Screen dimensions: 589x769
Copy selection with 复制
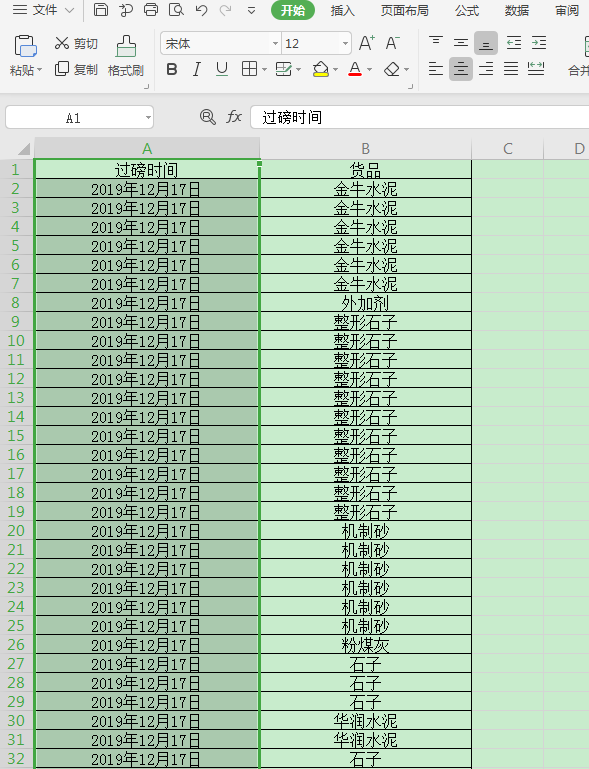[76, 69]
